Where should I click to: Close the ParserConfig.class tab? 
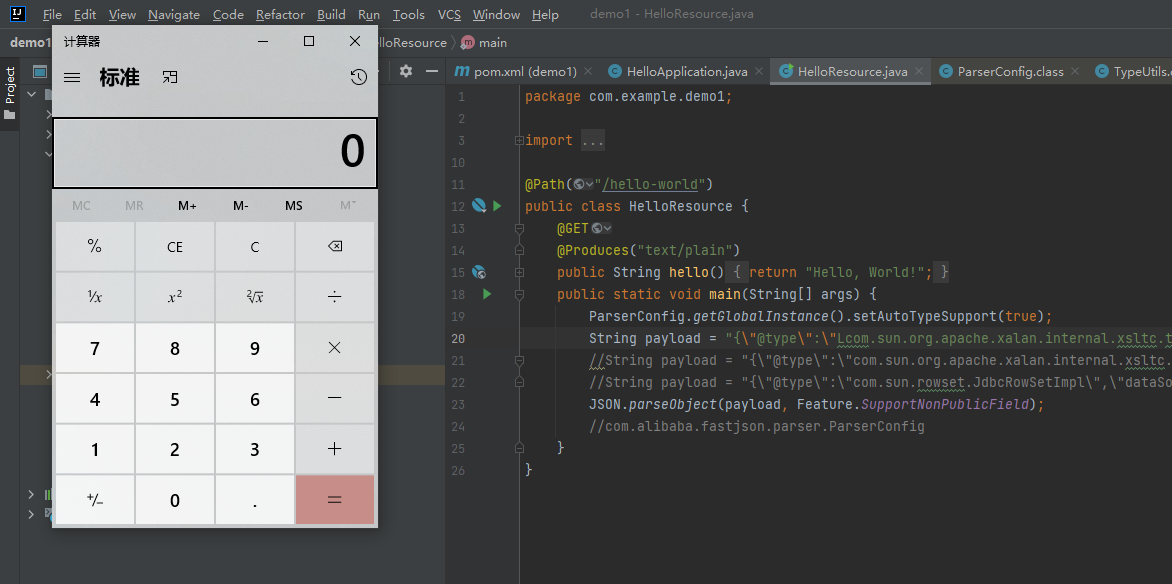(x=1075, y=72)
